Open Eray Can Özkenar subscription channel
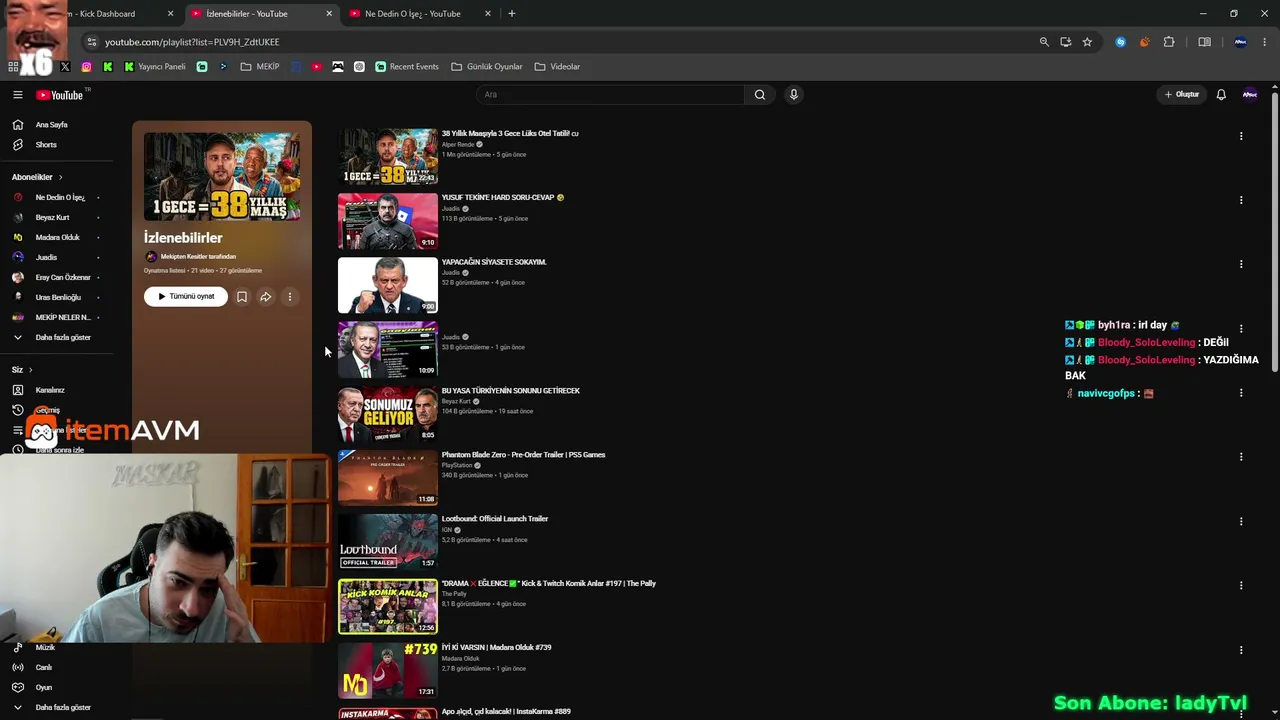1280x720 pixels. (x=63, y=277)
